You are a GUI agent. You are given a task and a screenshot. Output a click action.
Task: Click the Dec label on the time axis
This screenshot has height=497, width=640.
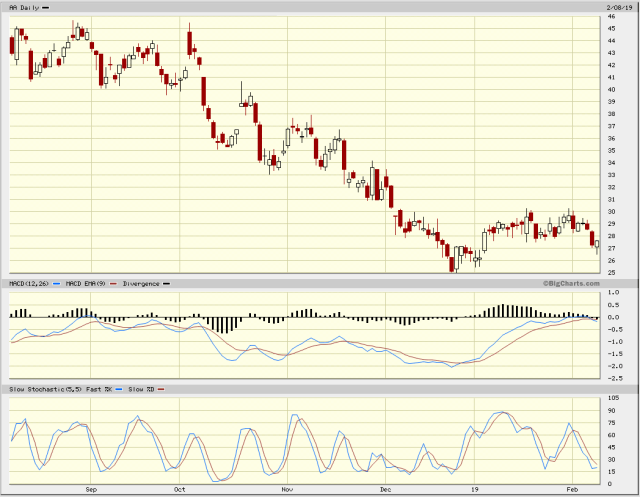click(385, 489)
